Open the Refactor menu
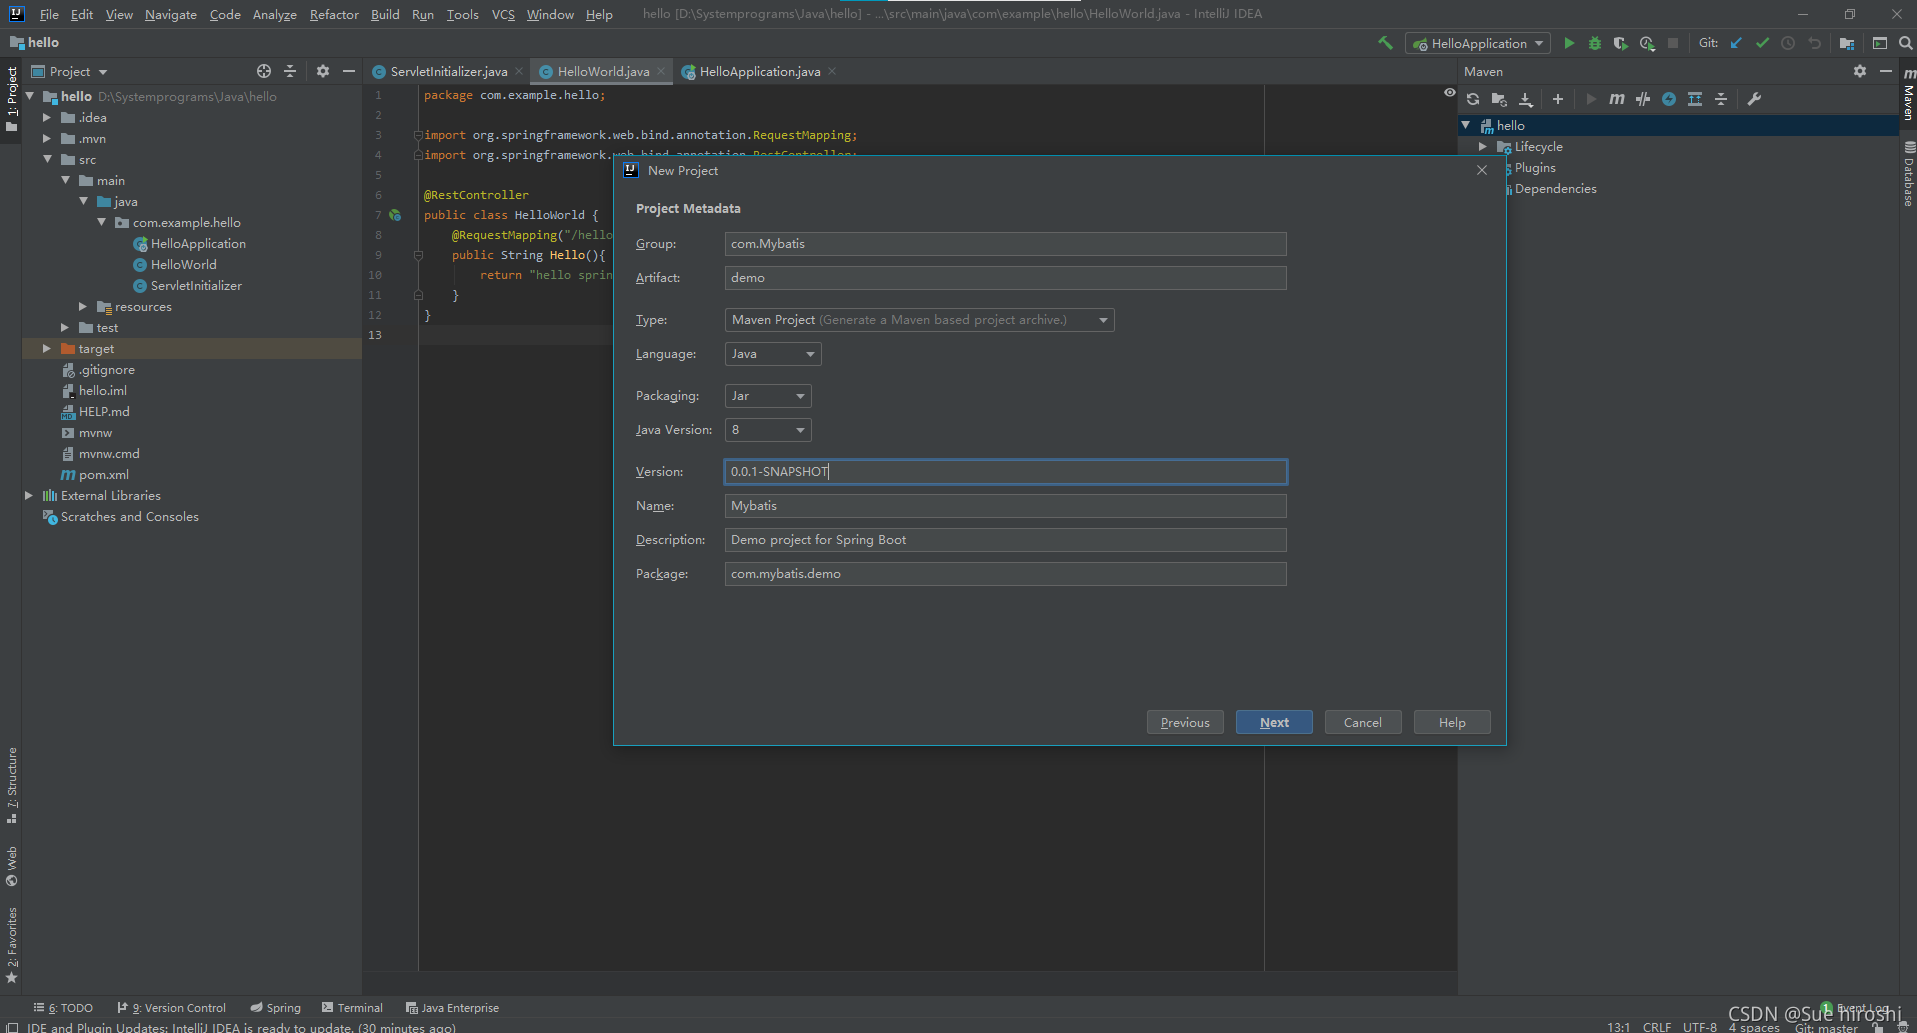 point(334,14)
